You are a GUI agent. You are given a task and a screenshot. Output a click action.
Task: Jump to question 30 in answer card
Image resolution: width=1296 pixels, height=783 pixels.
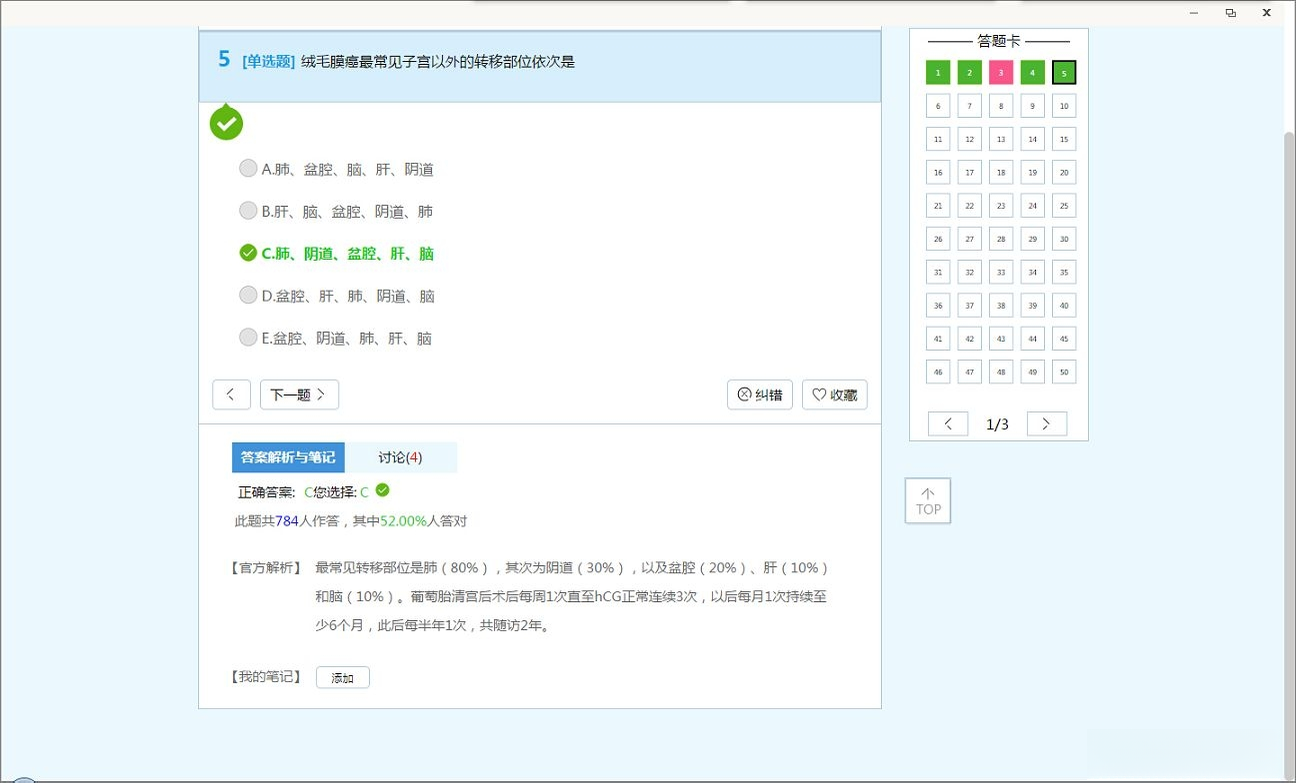coord(1064,239)
